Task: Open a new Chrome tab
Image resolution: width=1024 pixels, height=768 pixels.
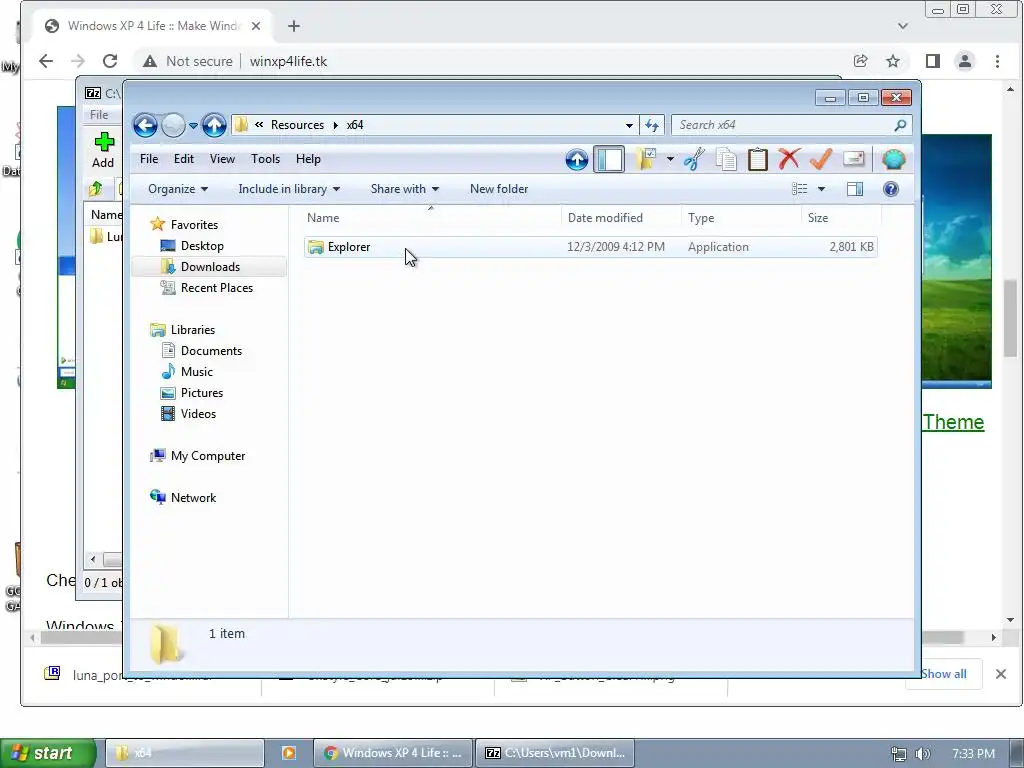Action: coord(294,25)
